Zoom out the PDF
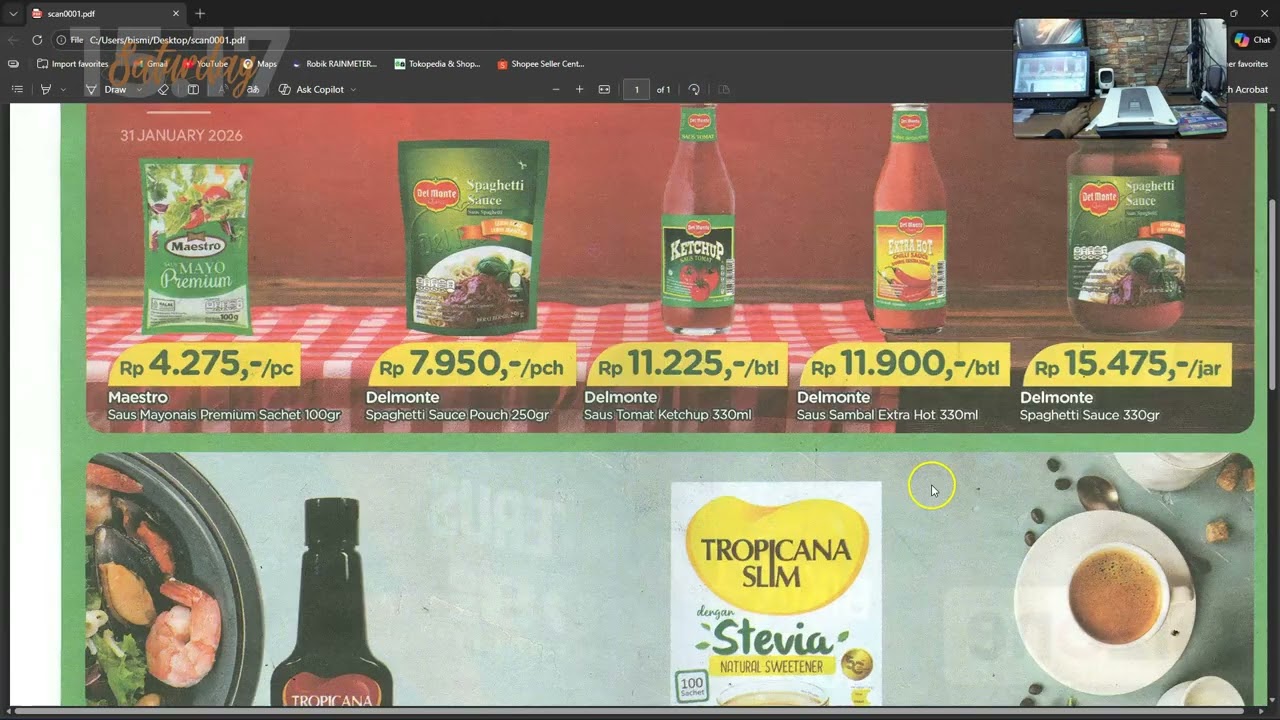This screenshot has width=1280, height=720. click(556, 90)
